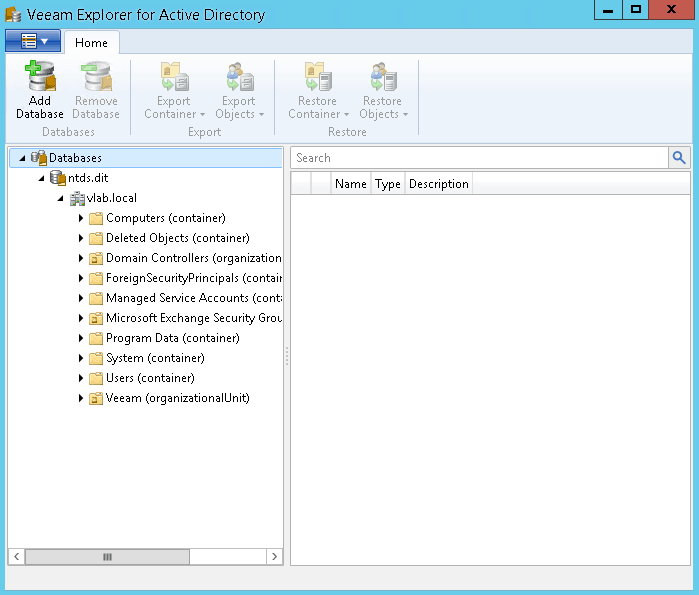
Task: Expand Microsoft Exchange Security Groups node
Action: (81, 318)
